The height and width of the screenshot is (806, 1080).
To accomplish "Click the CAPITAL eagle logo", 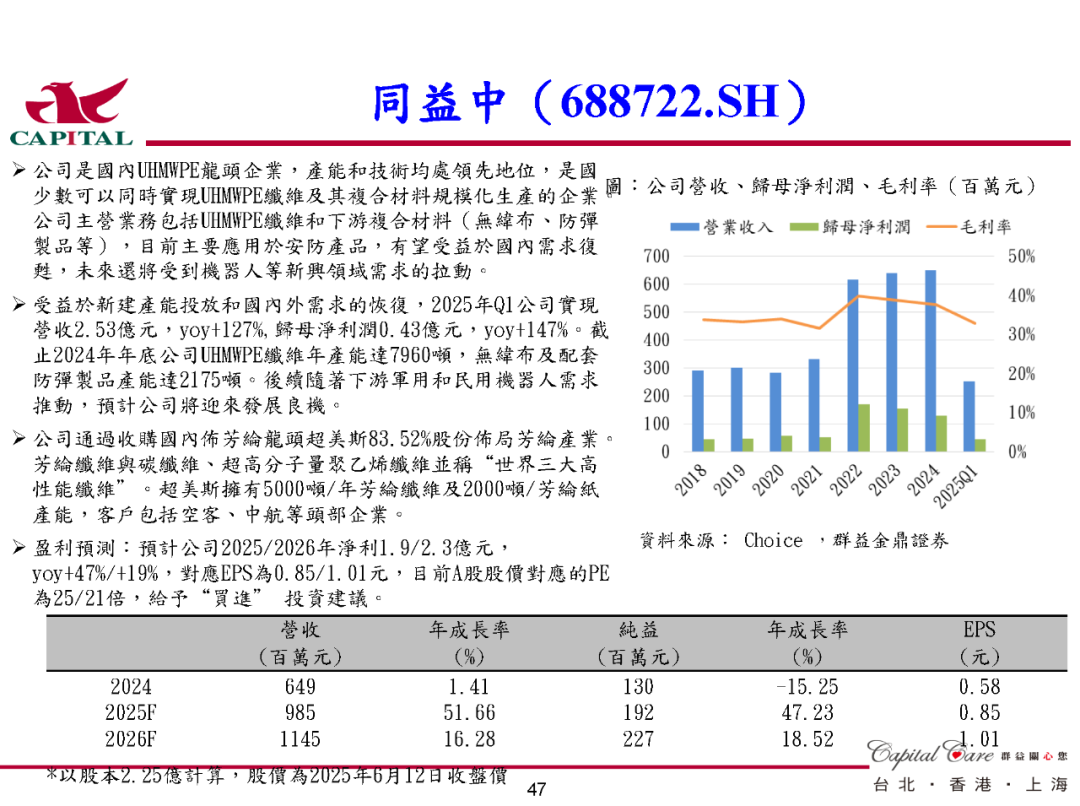I will pyautogui.click(x=72, y=112).
